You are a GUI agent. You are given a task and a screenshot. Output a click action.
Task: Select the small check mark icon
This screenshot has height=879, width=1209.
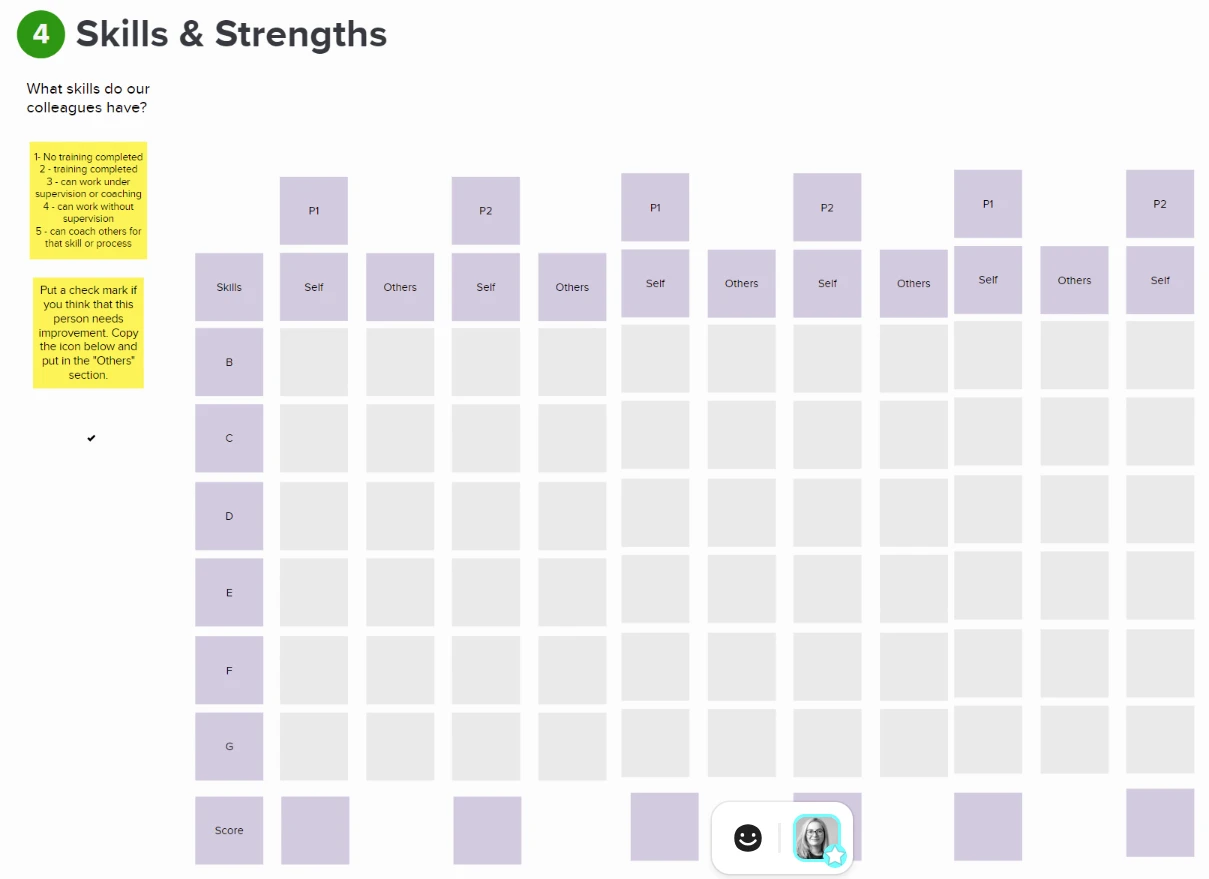pyautogui.click(x=91, y=438)
